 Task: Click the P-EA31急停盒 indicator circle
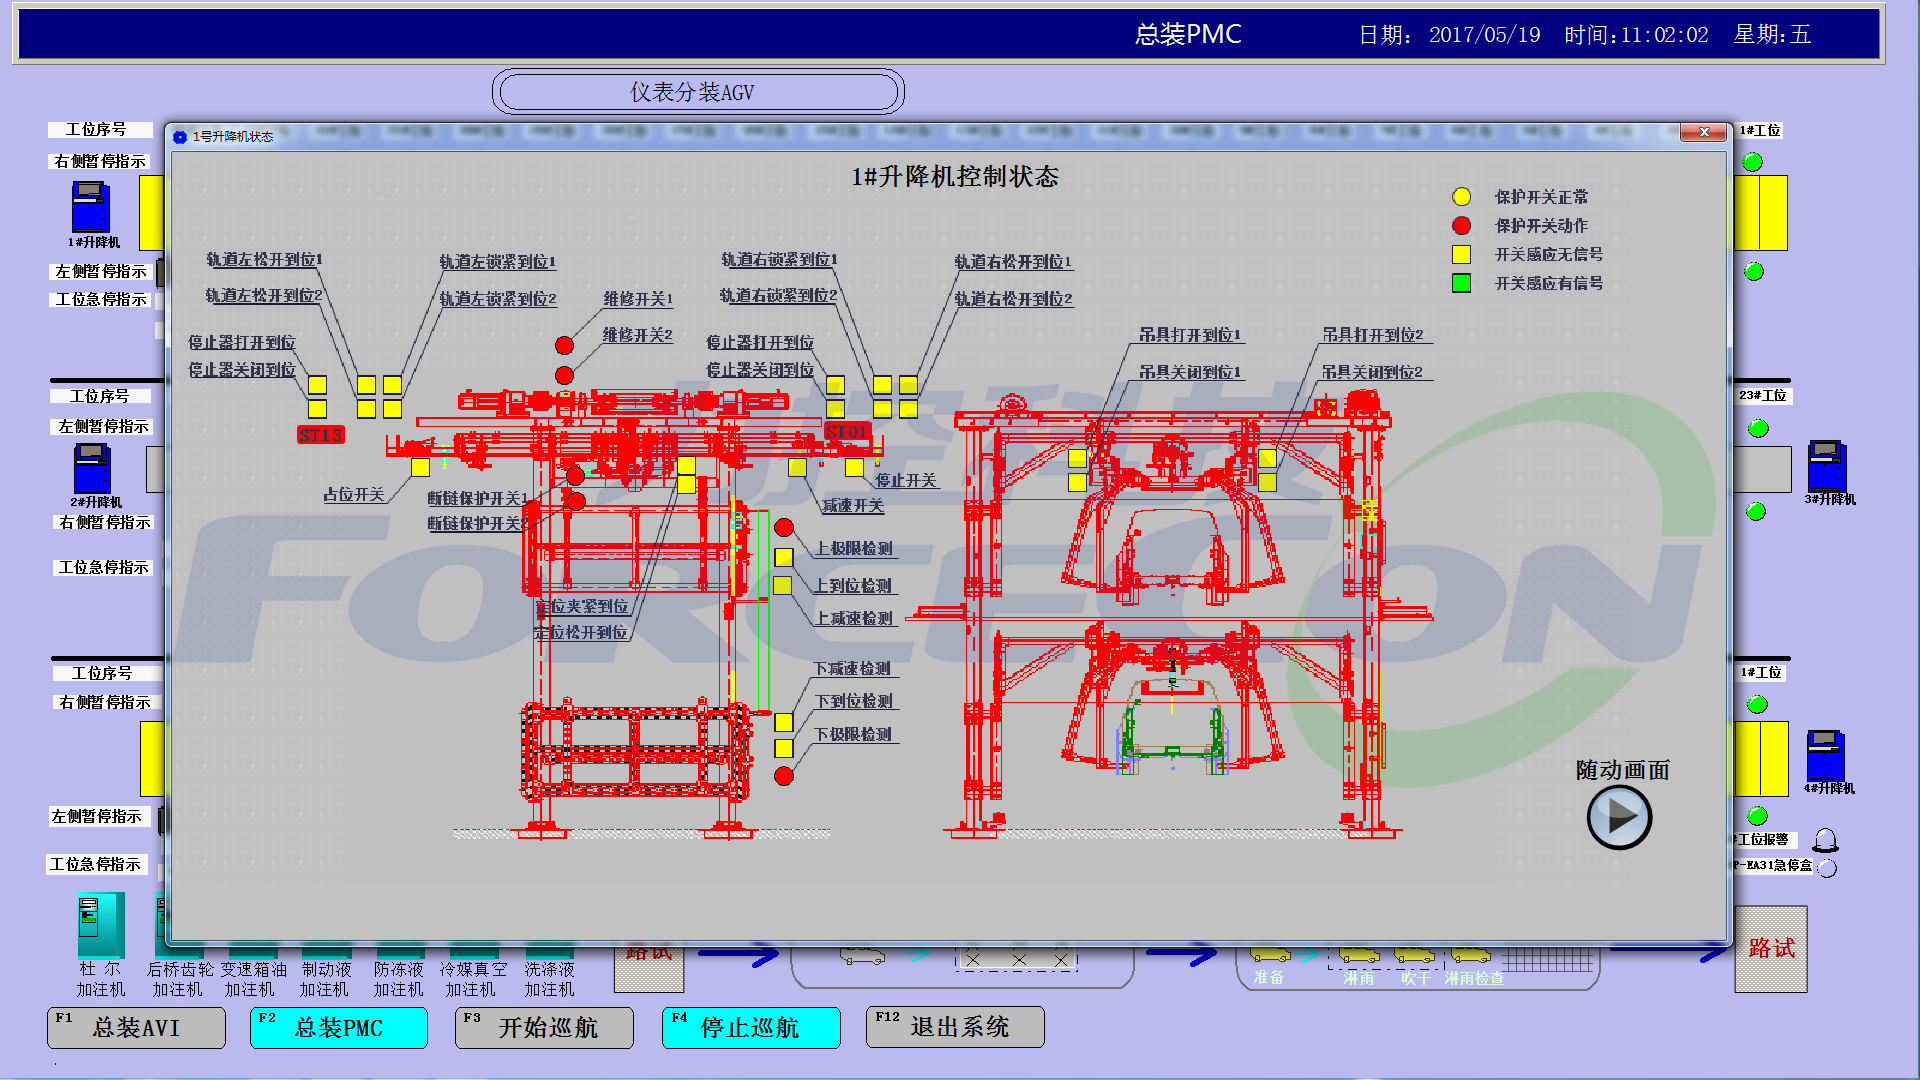click(1827, 868)
